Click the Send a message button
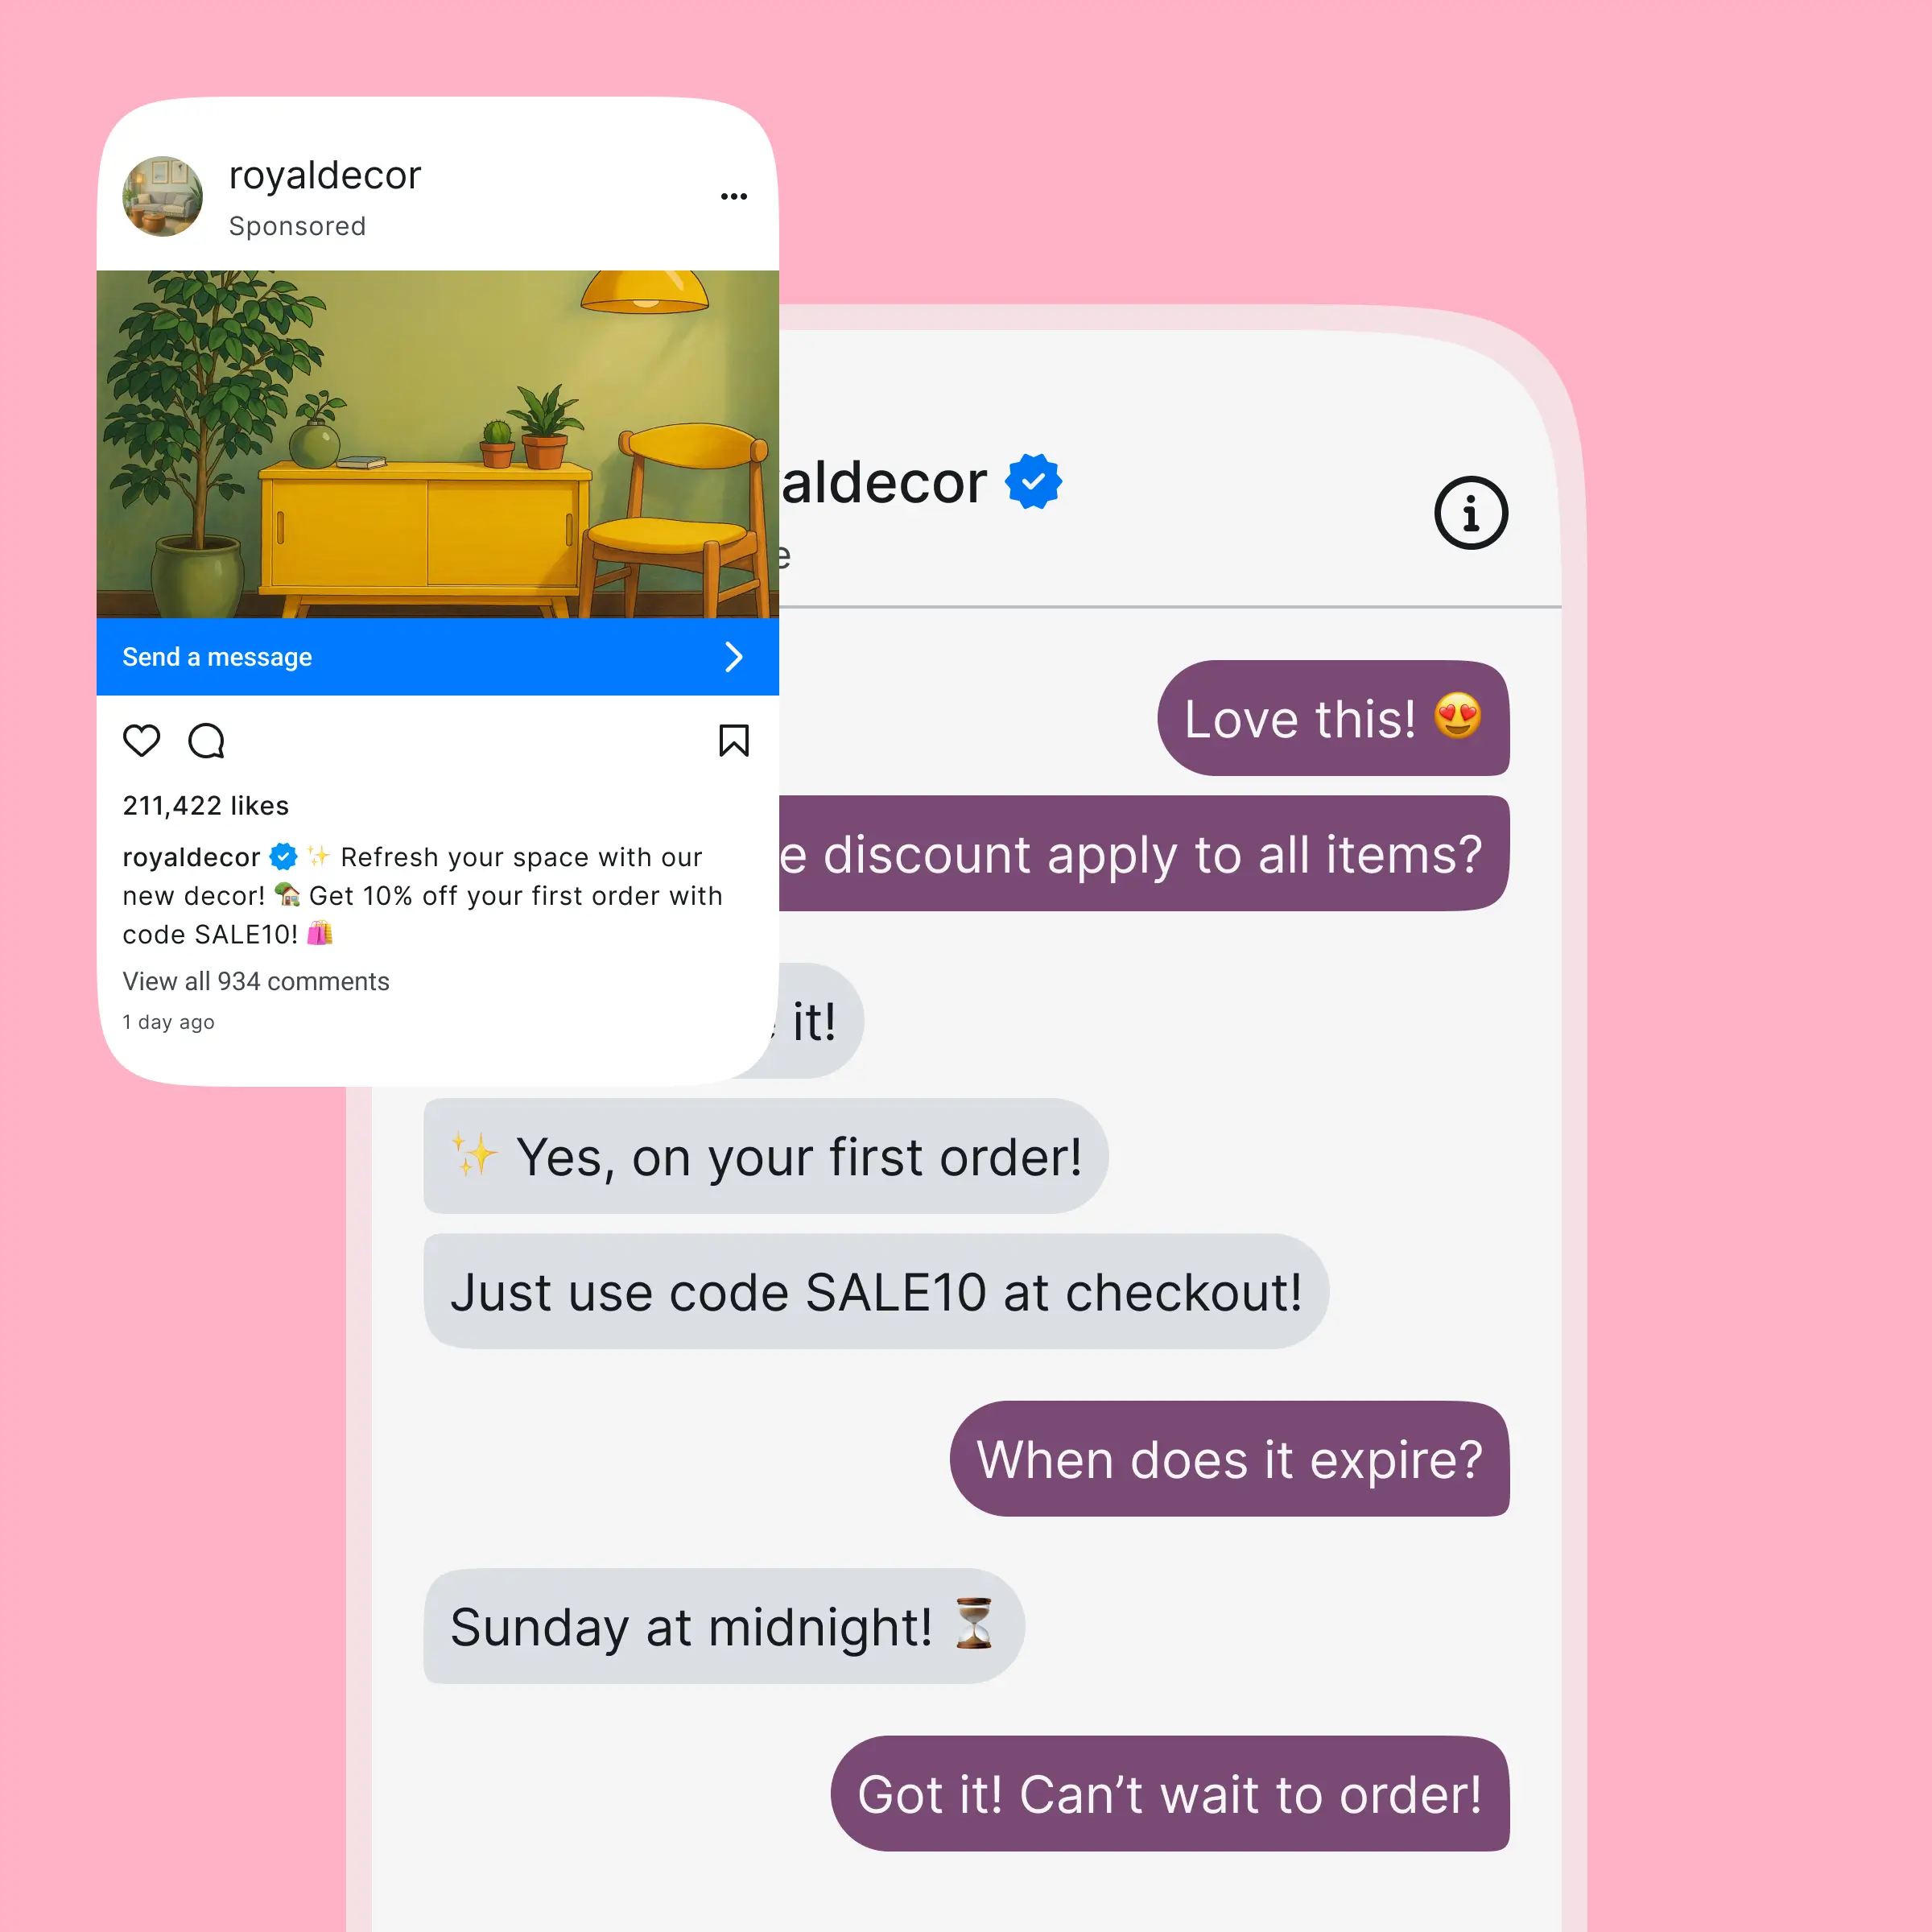Image resolution: width=1932 pixels, height=1932 pixels. [438, 657]
